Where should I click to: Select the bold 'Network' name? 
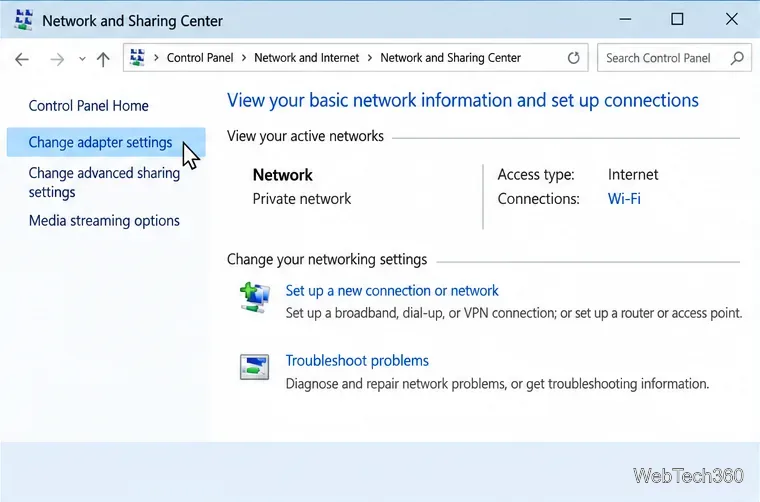click(x=283, y=175)
